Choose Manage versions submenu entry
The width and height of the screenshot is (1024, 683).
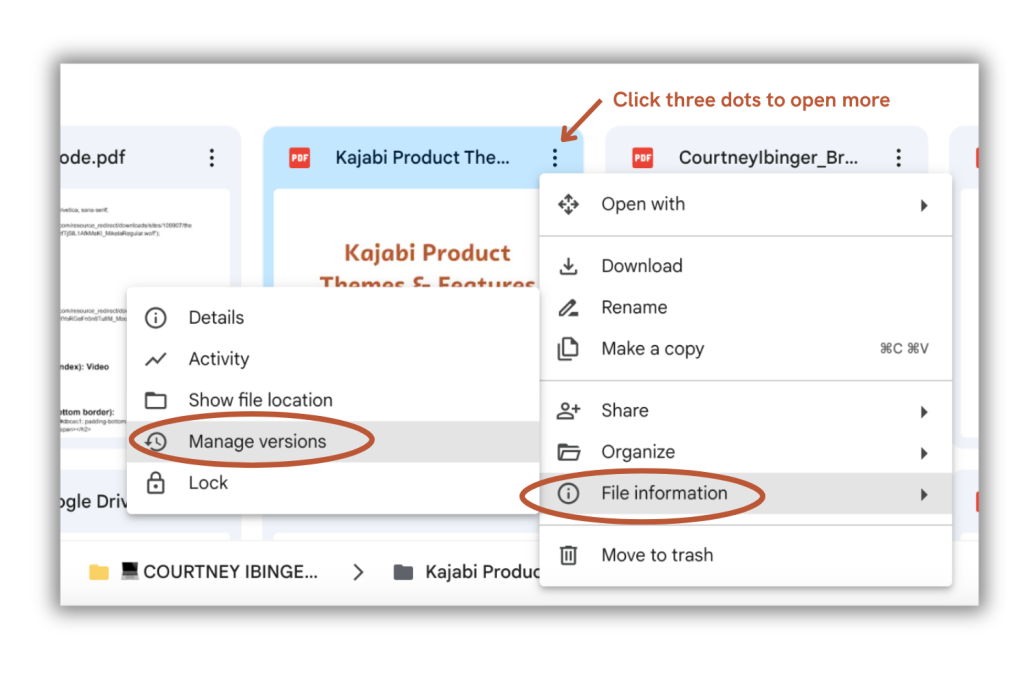pos(333,441)
